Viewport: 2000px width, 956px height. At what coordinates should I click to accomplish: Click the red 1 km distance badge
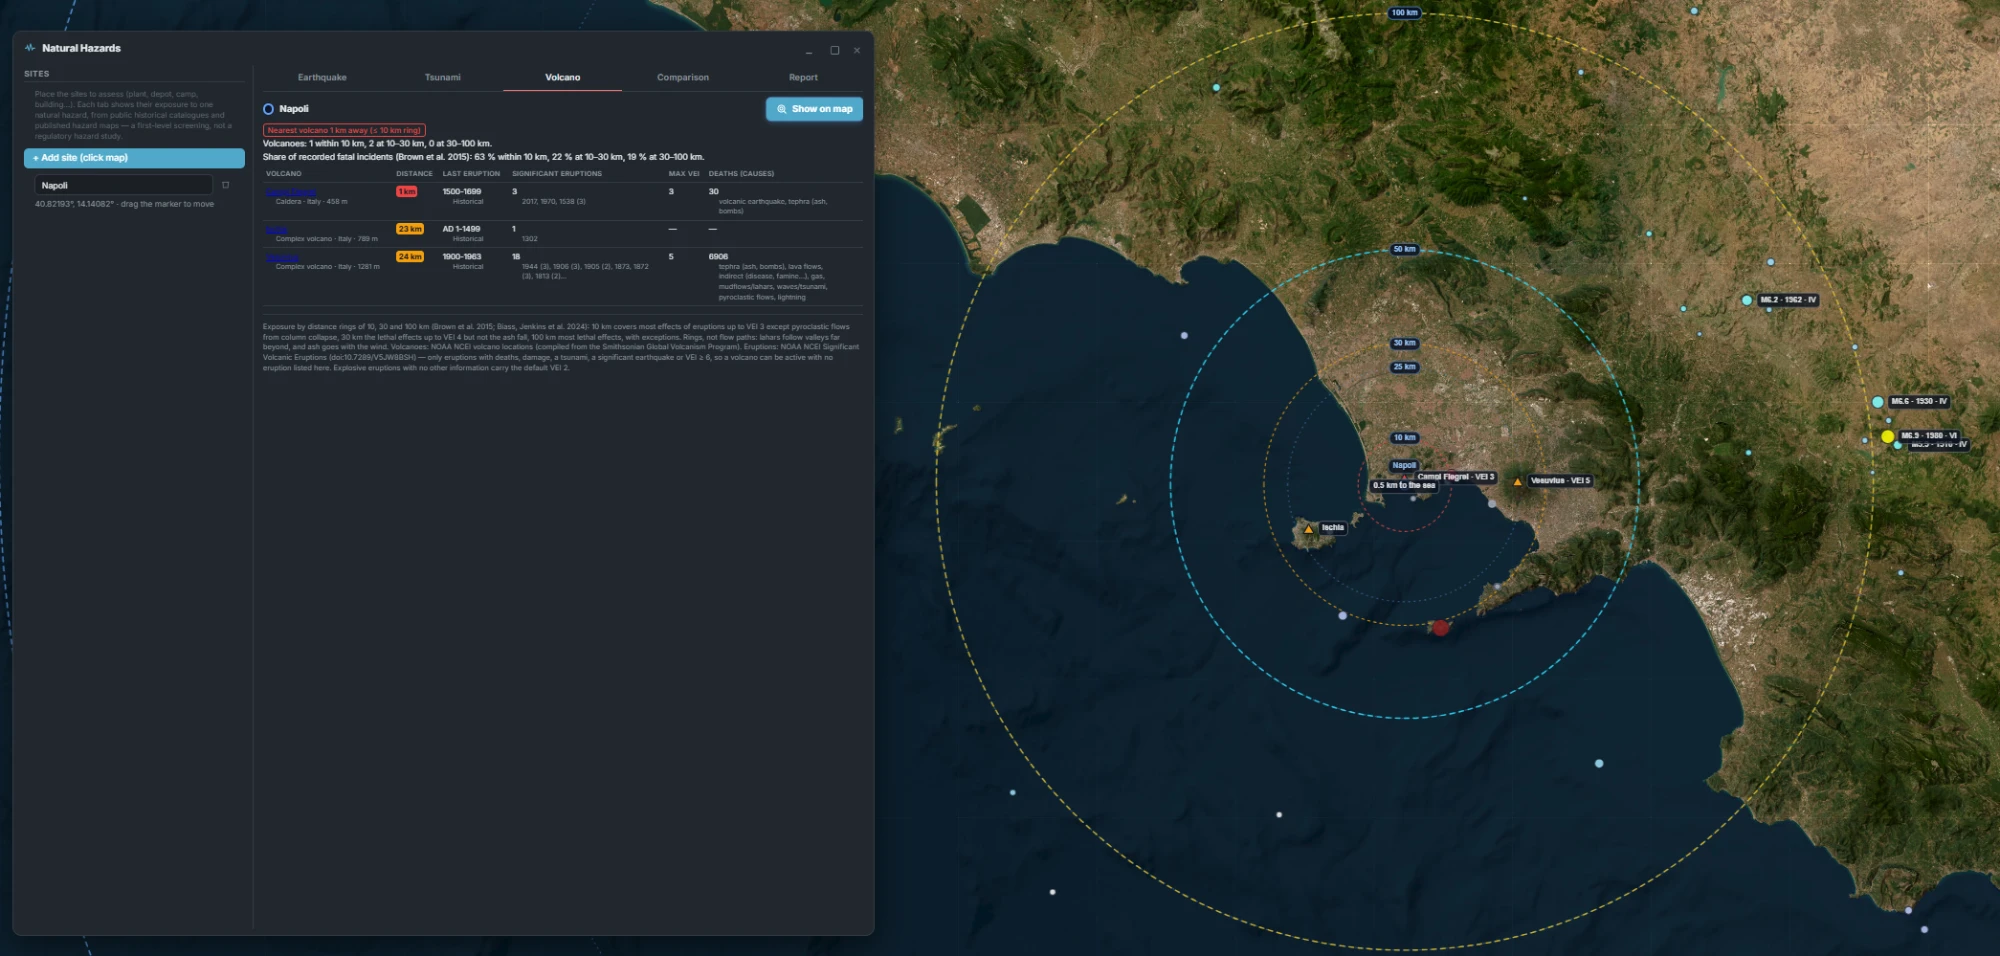(406, 192)
